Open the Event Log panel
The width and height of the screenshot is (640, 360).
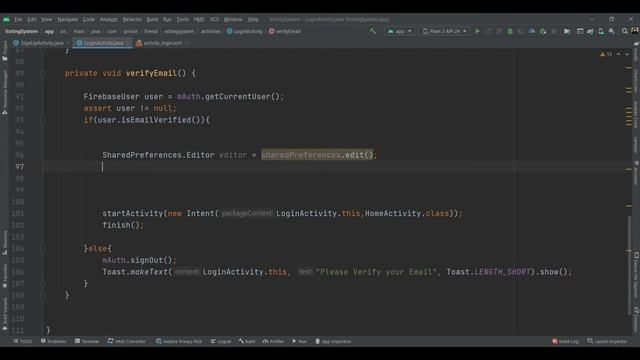[565, 341]
